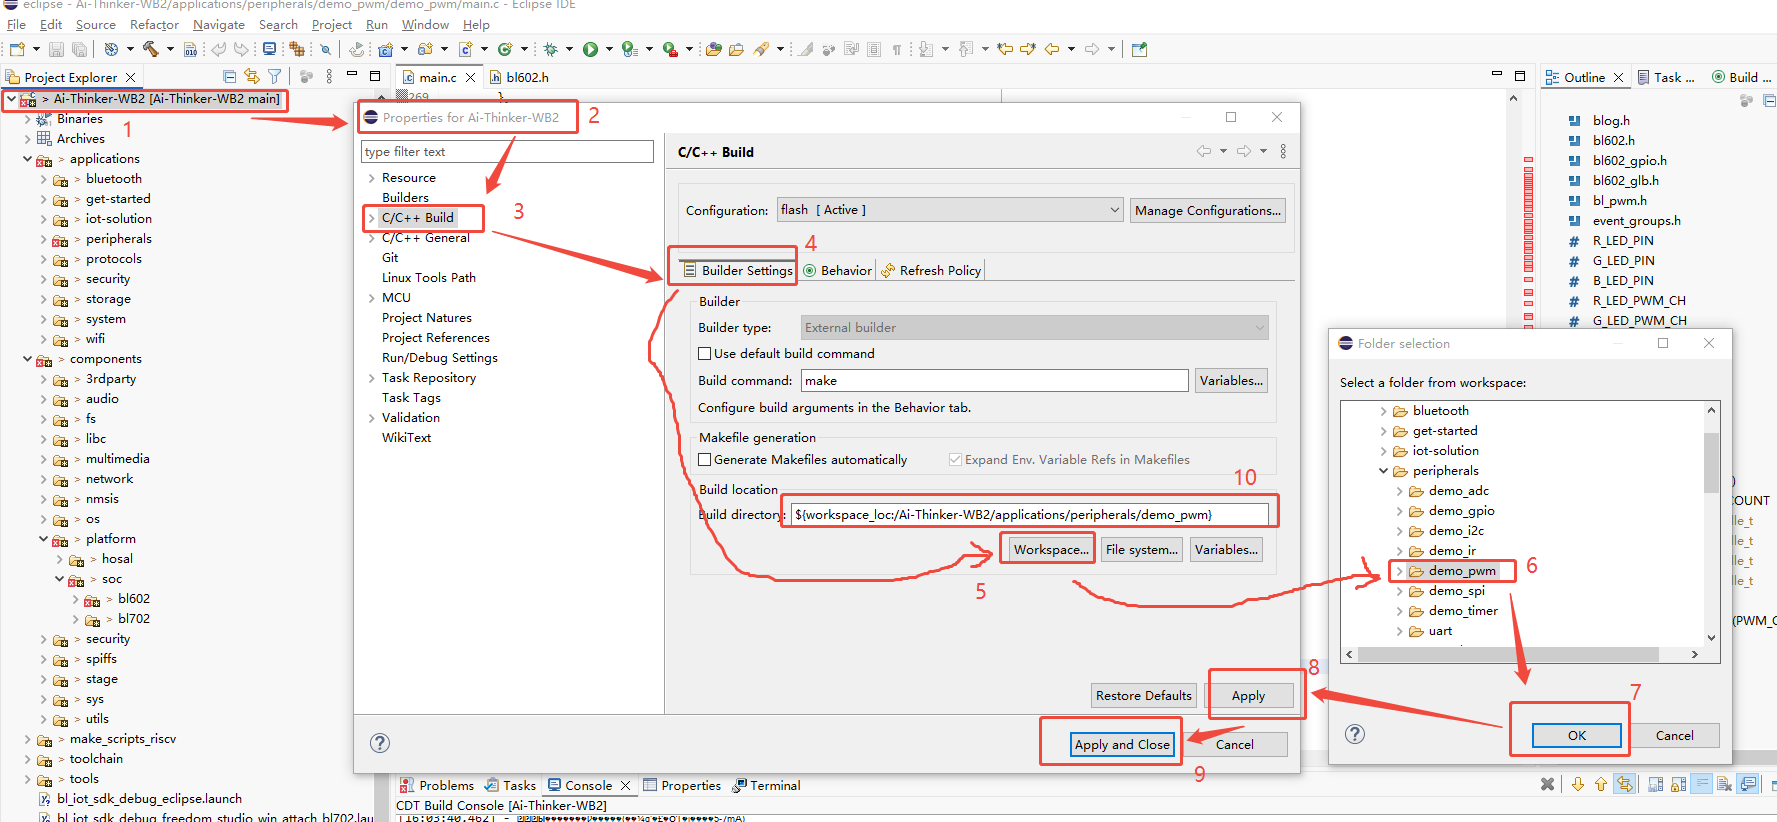Collapse peripherals folder in Folder selection
The image size is (1777, 822).
(1384, 471)
